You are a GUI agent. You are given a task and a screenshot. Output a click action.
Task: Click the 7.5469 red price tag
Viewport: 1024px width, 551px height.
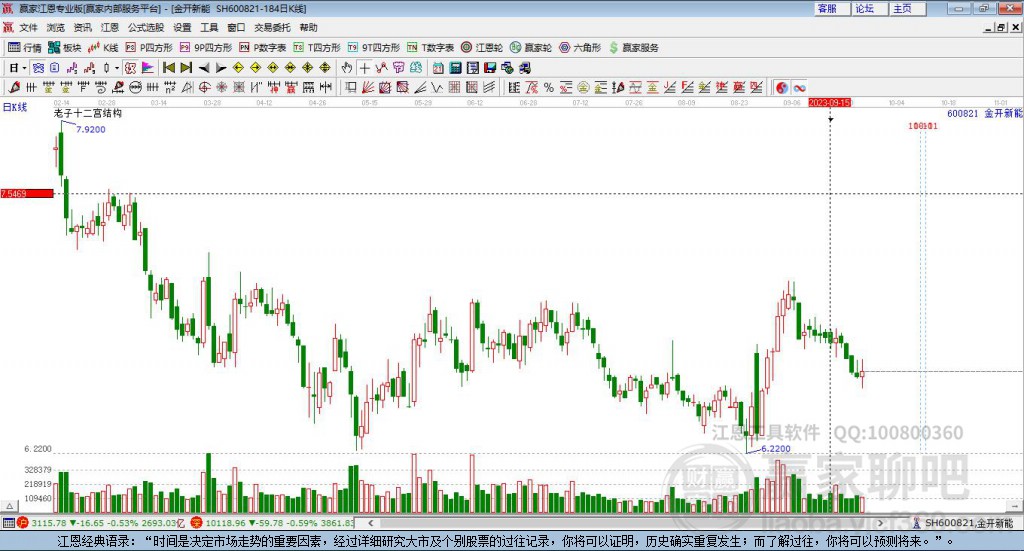tap(27, 194)
